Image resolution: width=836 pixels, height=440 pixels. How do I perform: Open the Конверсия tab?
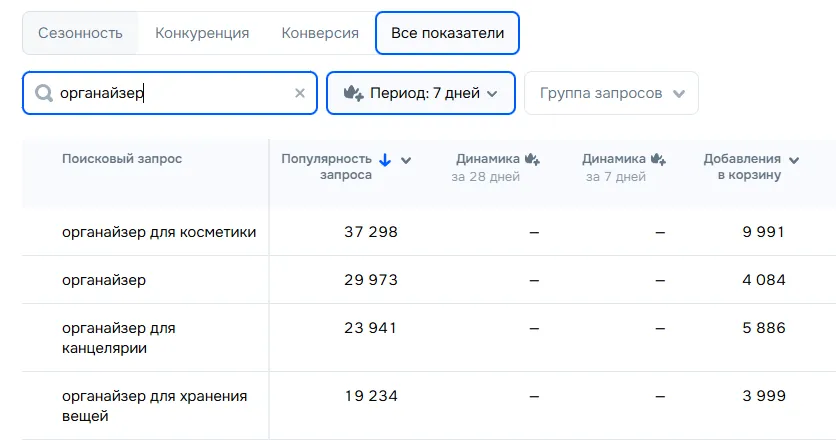coord(320,33)
